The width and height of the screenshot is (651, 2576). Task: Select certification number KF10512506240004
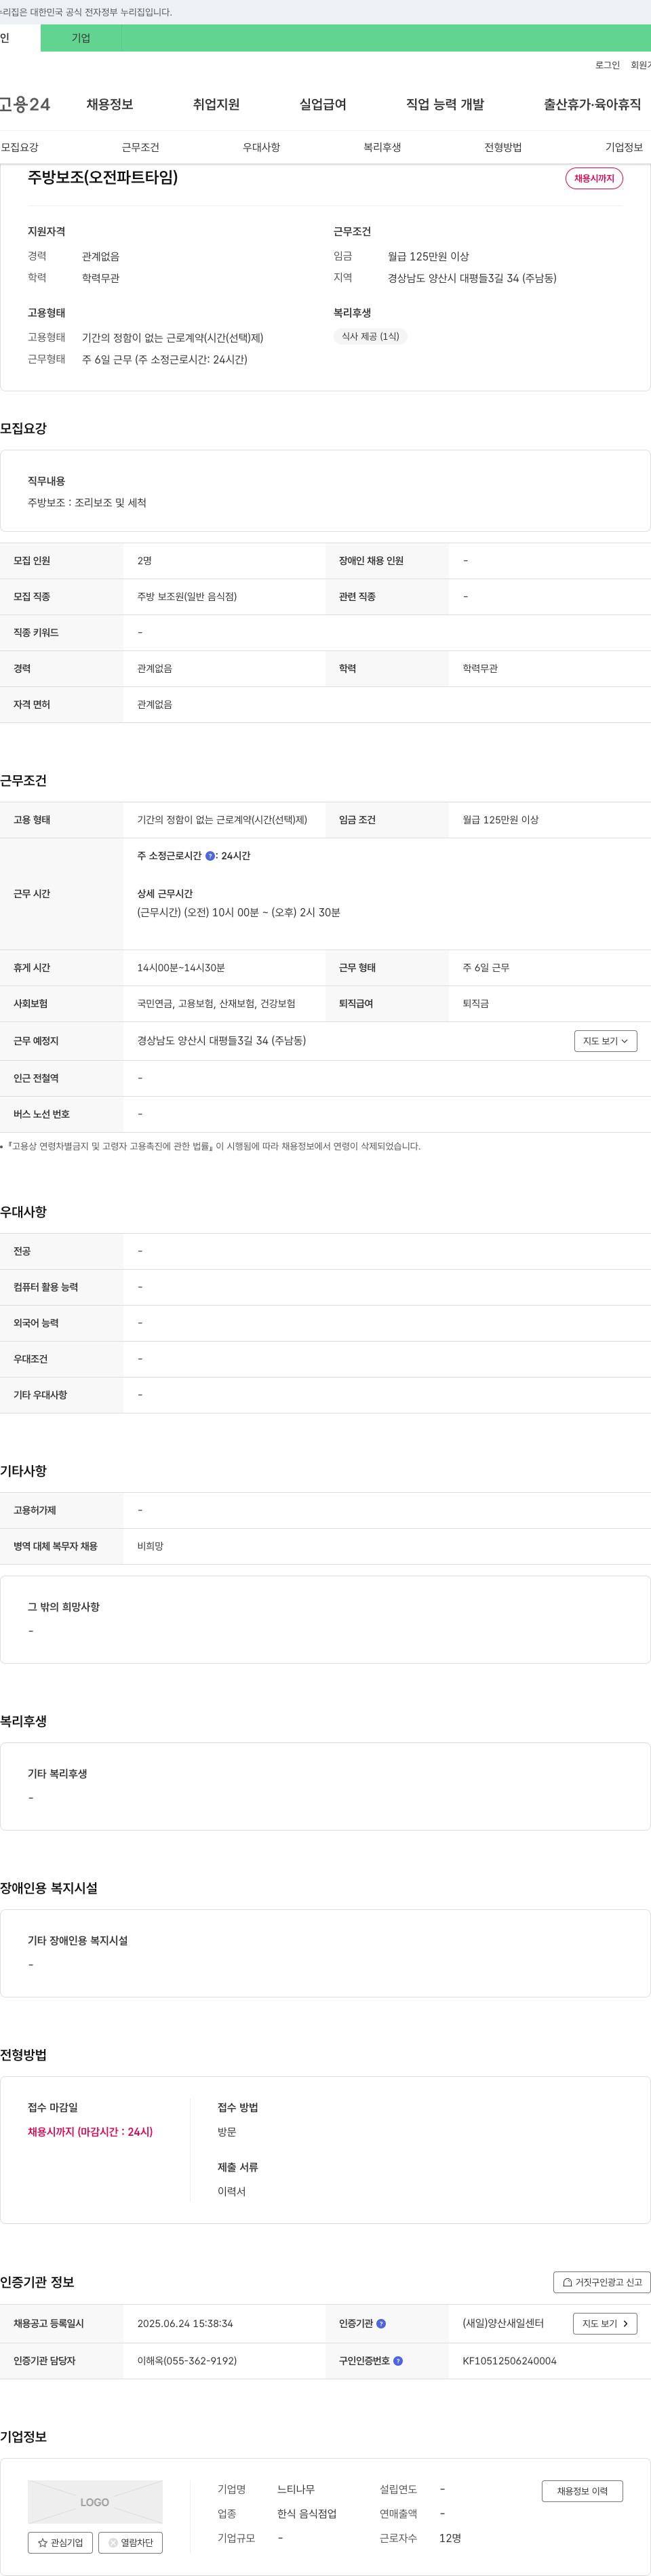pyautogui.click(x=509, y=2360)
